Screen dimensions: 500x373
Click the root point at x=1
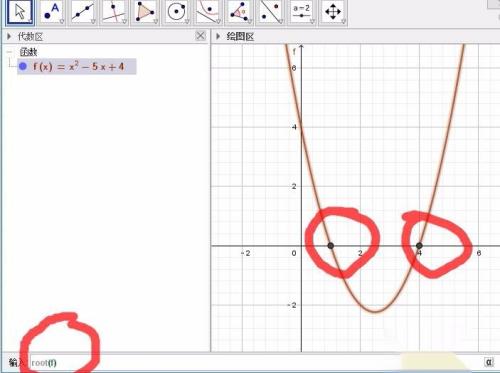click(x=330, y=246)
